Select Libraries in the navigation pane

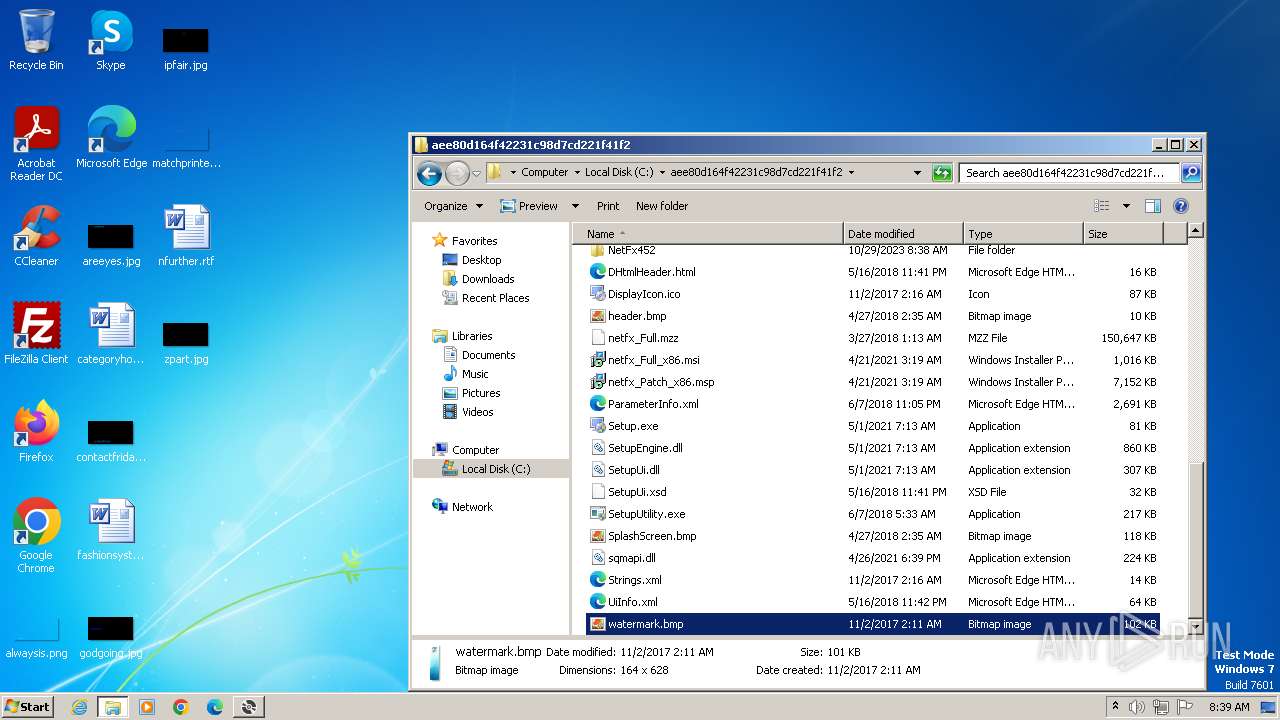point(472,336)
